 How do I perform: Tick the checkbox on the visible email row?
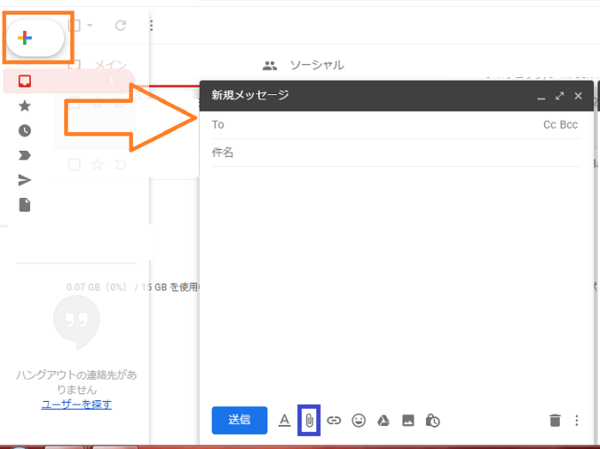click(x=74, y=164)
